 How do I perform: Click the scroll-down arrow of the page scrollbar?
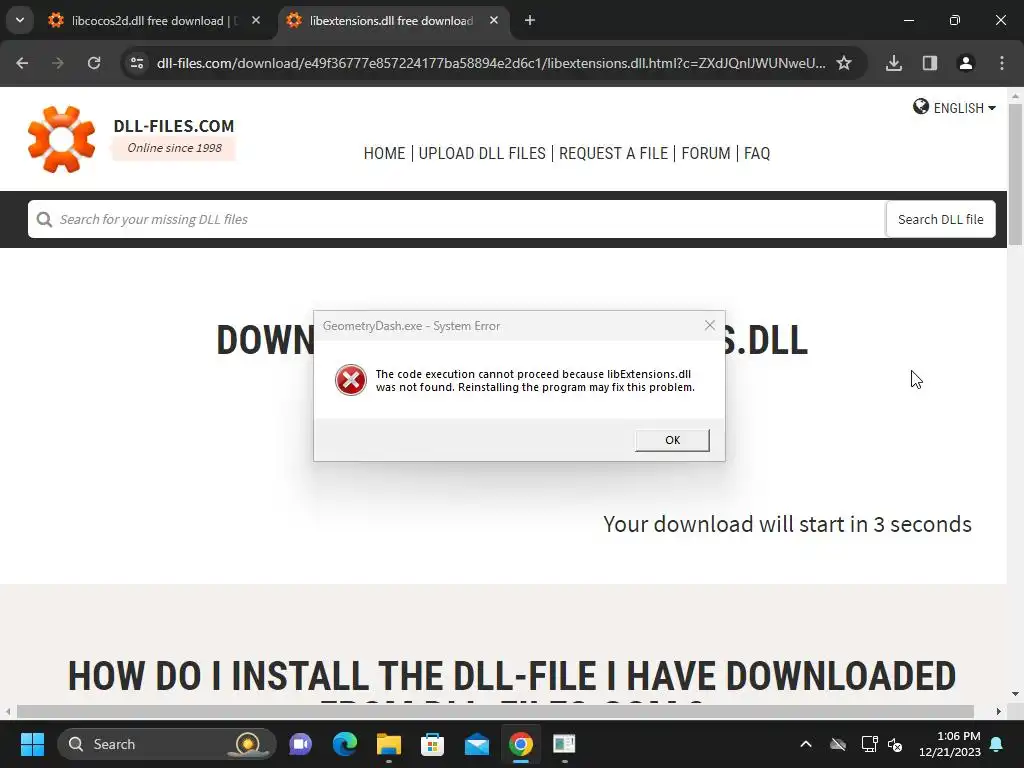click(1015, 694)
